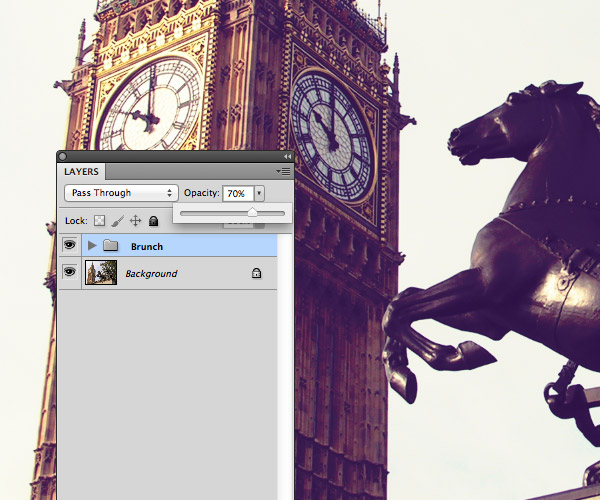Hide the Brunch group layer

tap(69, 244)
